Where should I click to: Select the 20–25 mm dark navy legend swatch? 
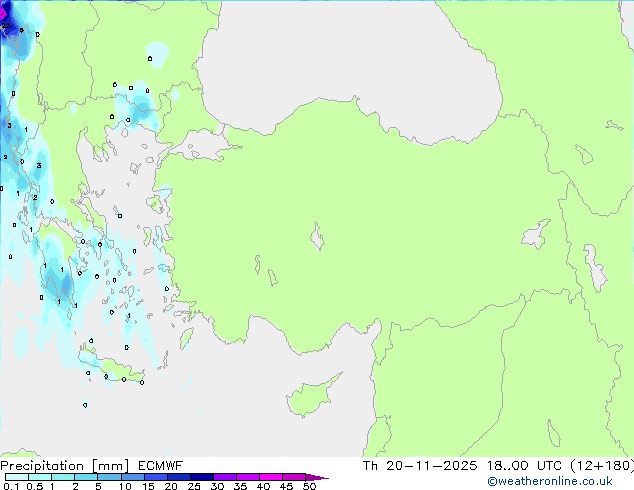pyautogui.click(x=179, y=477)
